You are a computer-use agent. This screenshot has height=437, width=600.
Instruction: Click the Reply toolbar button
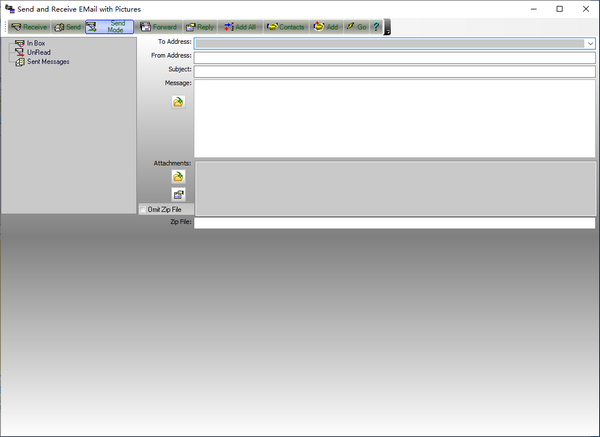[201, 27]
